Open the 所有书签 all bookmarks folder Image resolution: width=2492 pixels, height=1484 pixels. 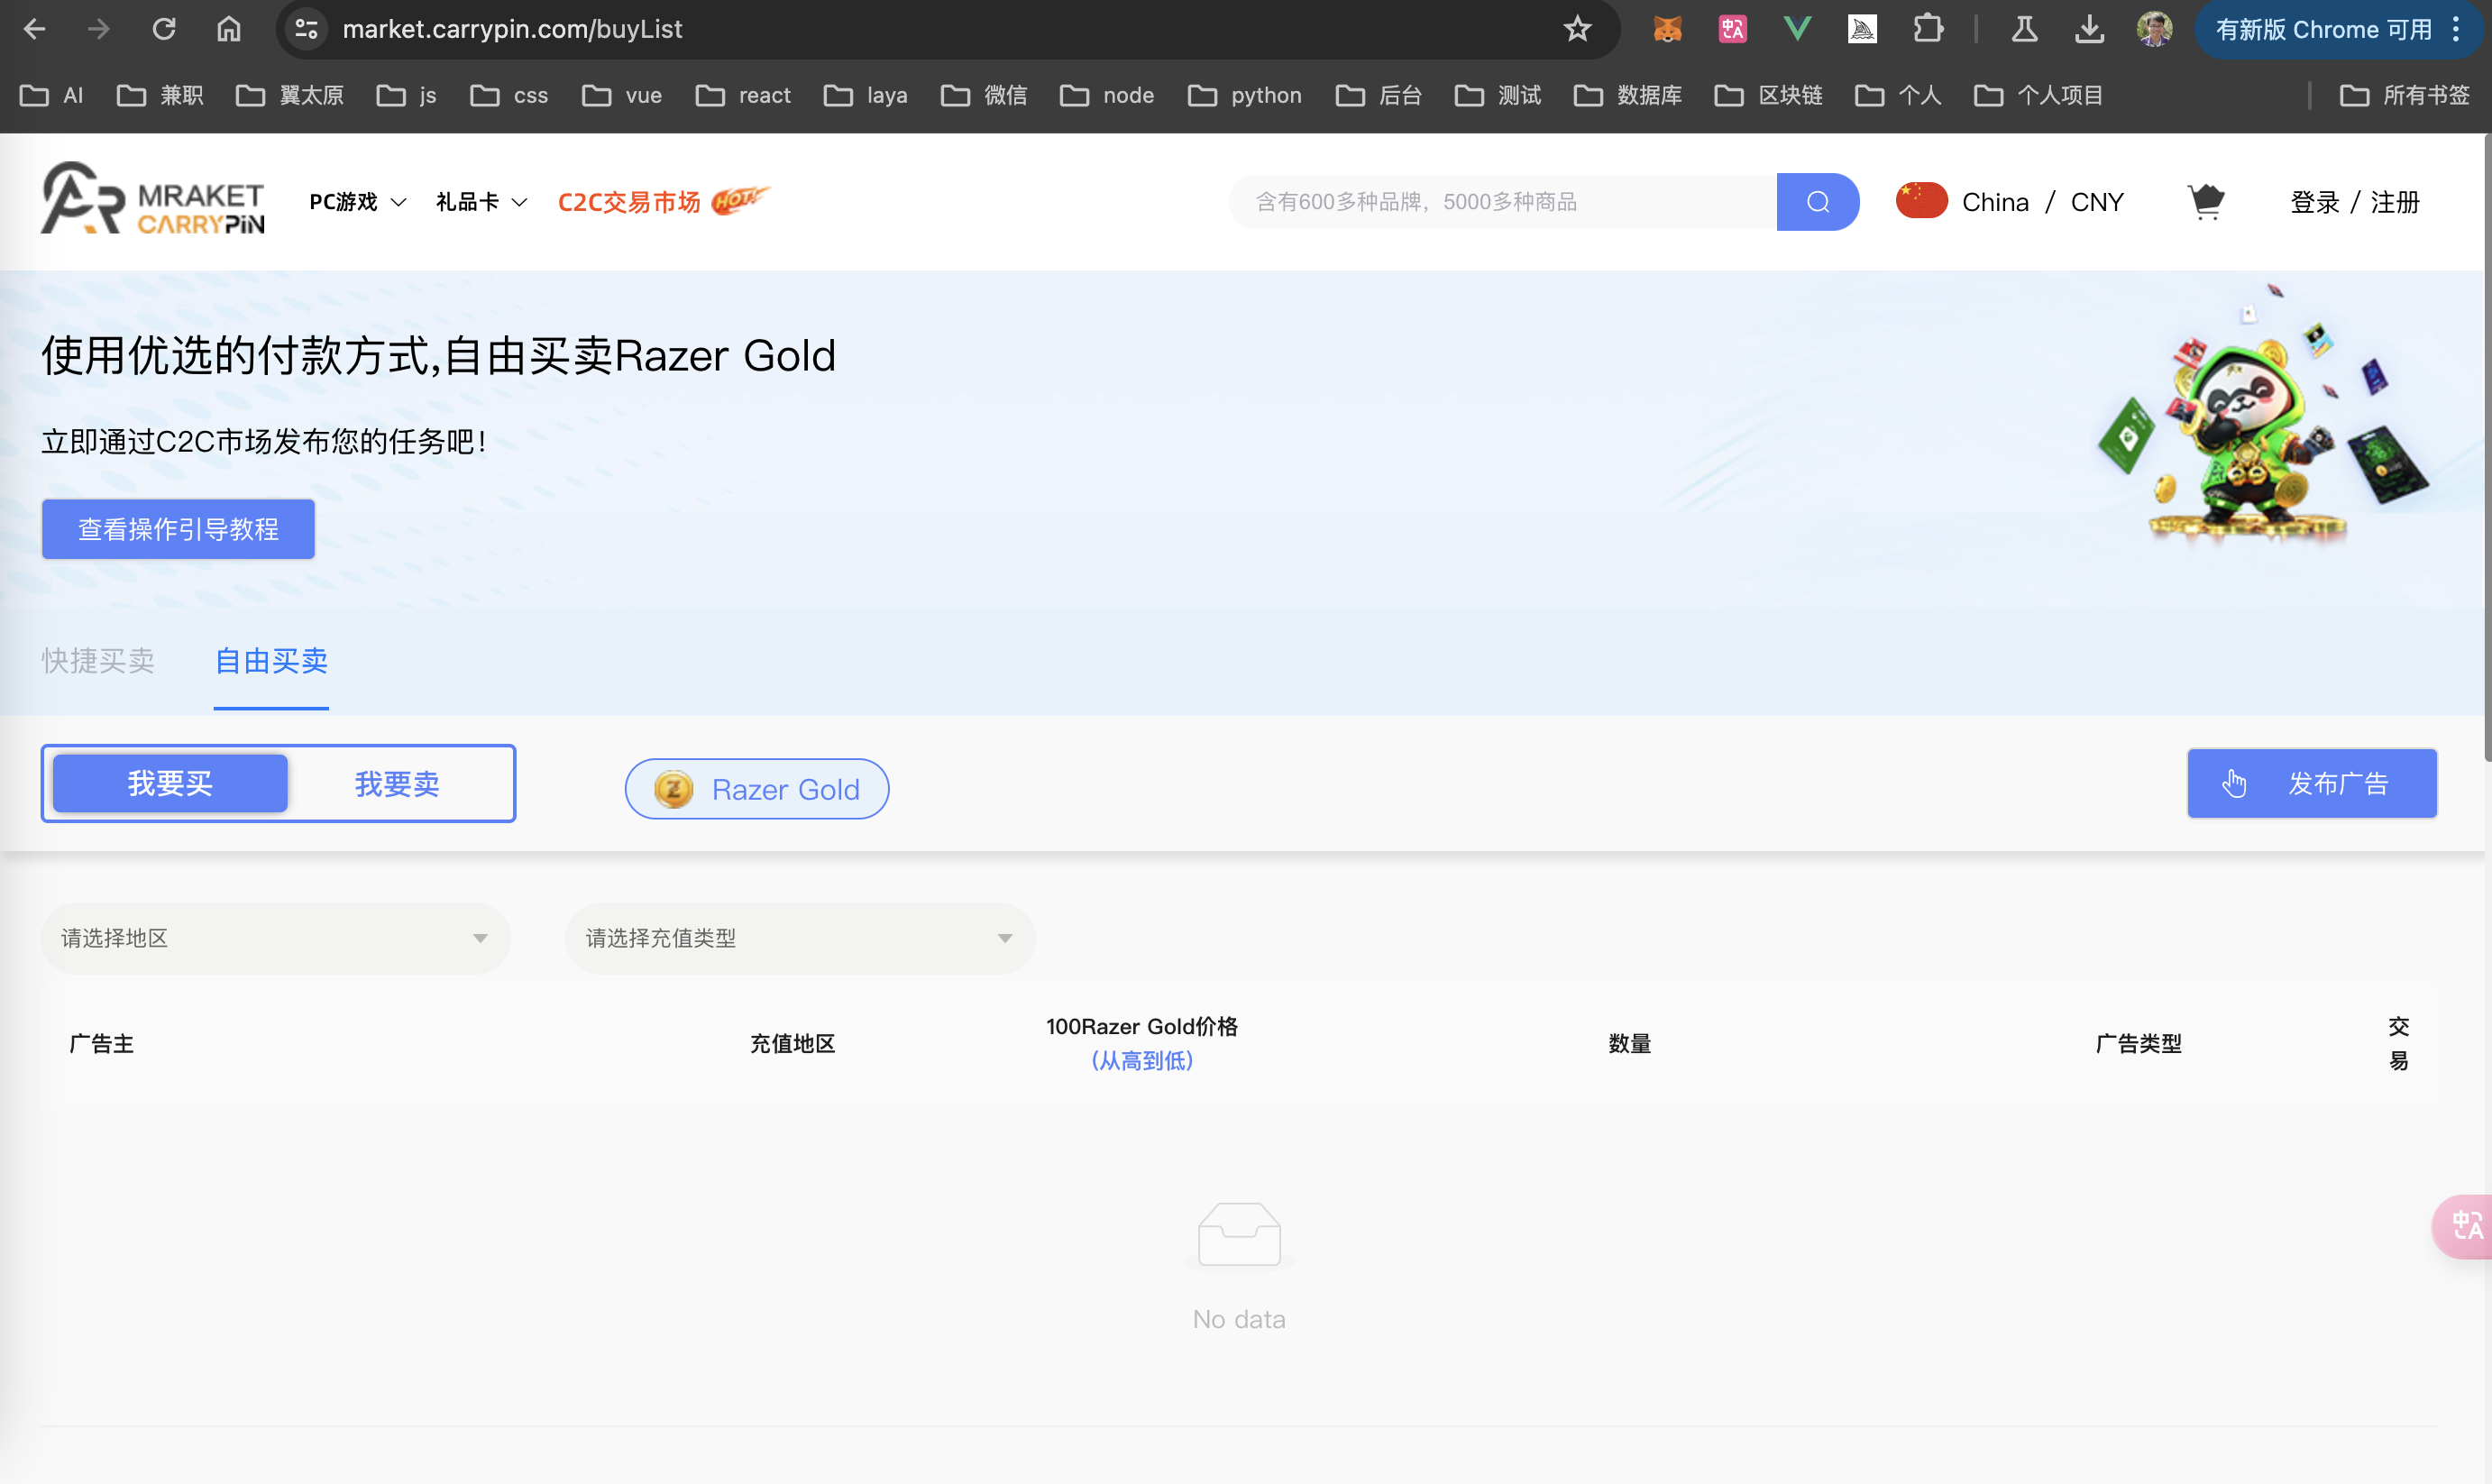[2404, 95]
